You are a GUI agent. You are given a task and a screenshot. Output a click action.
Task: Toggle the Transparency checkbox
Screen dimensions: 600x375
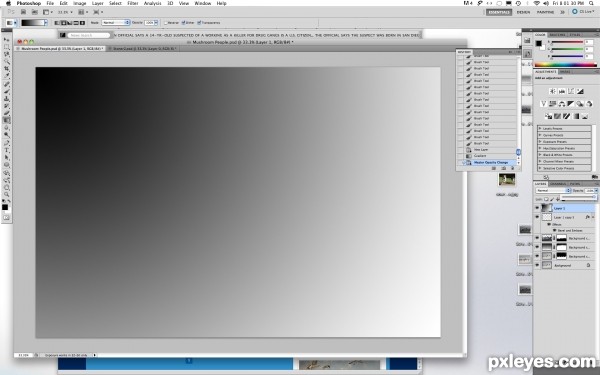point(199,23)
